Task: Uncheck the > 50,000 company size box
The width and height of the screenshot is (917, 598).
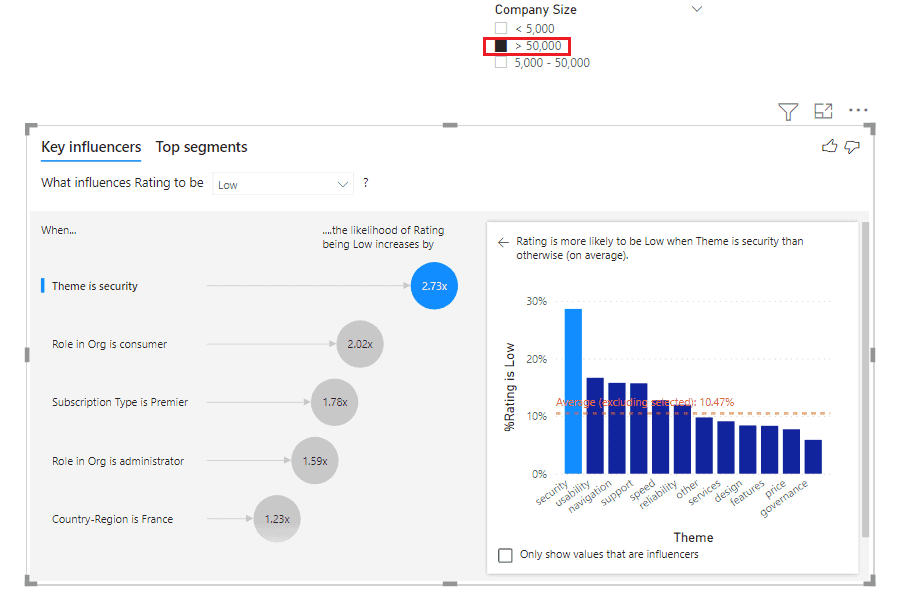Action: click(501, 46)
